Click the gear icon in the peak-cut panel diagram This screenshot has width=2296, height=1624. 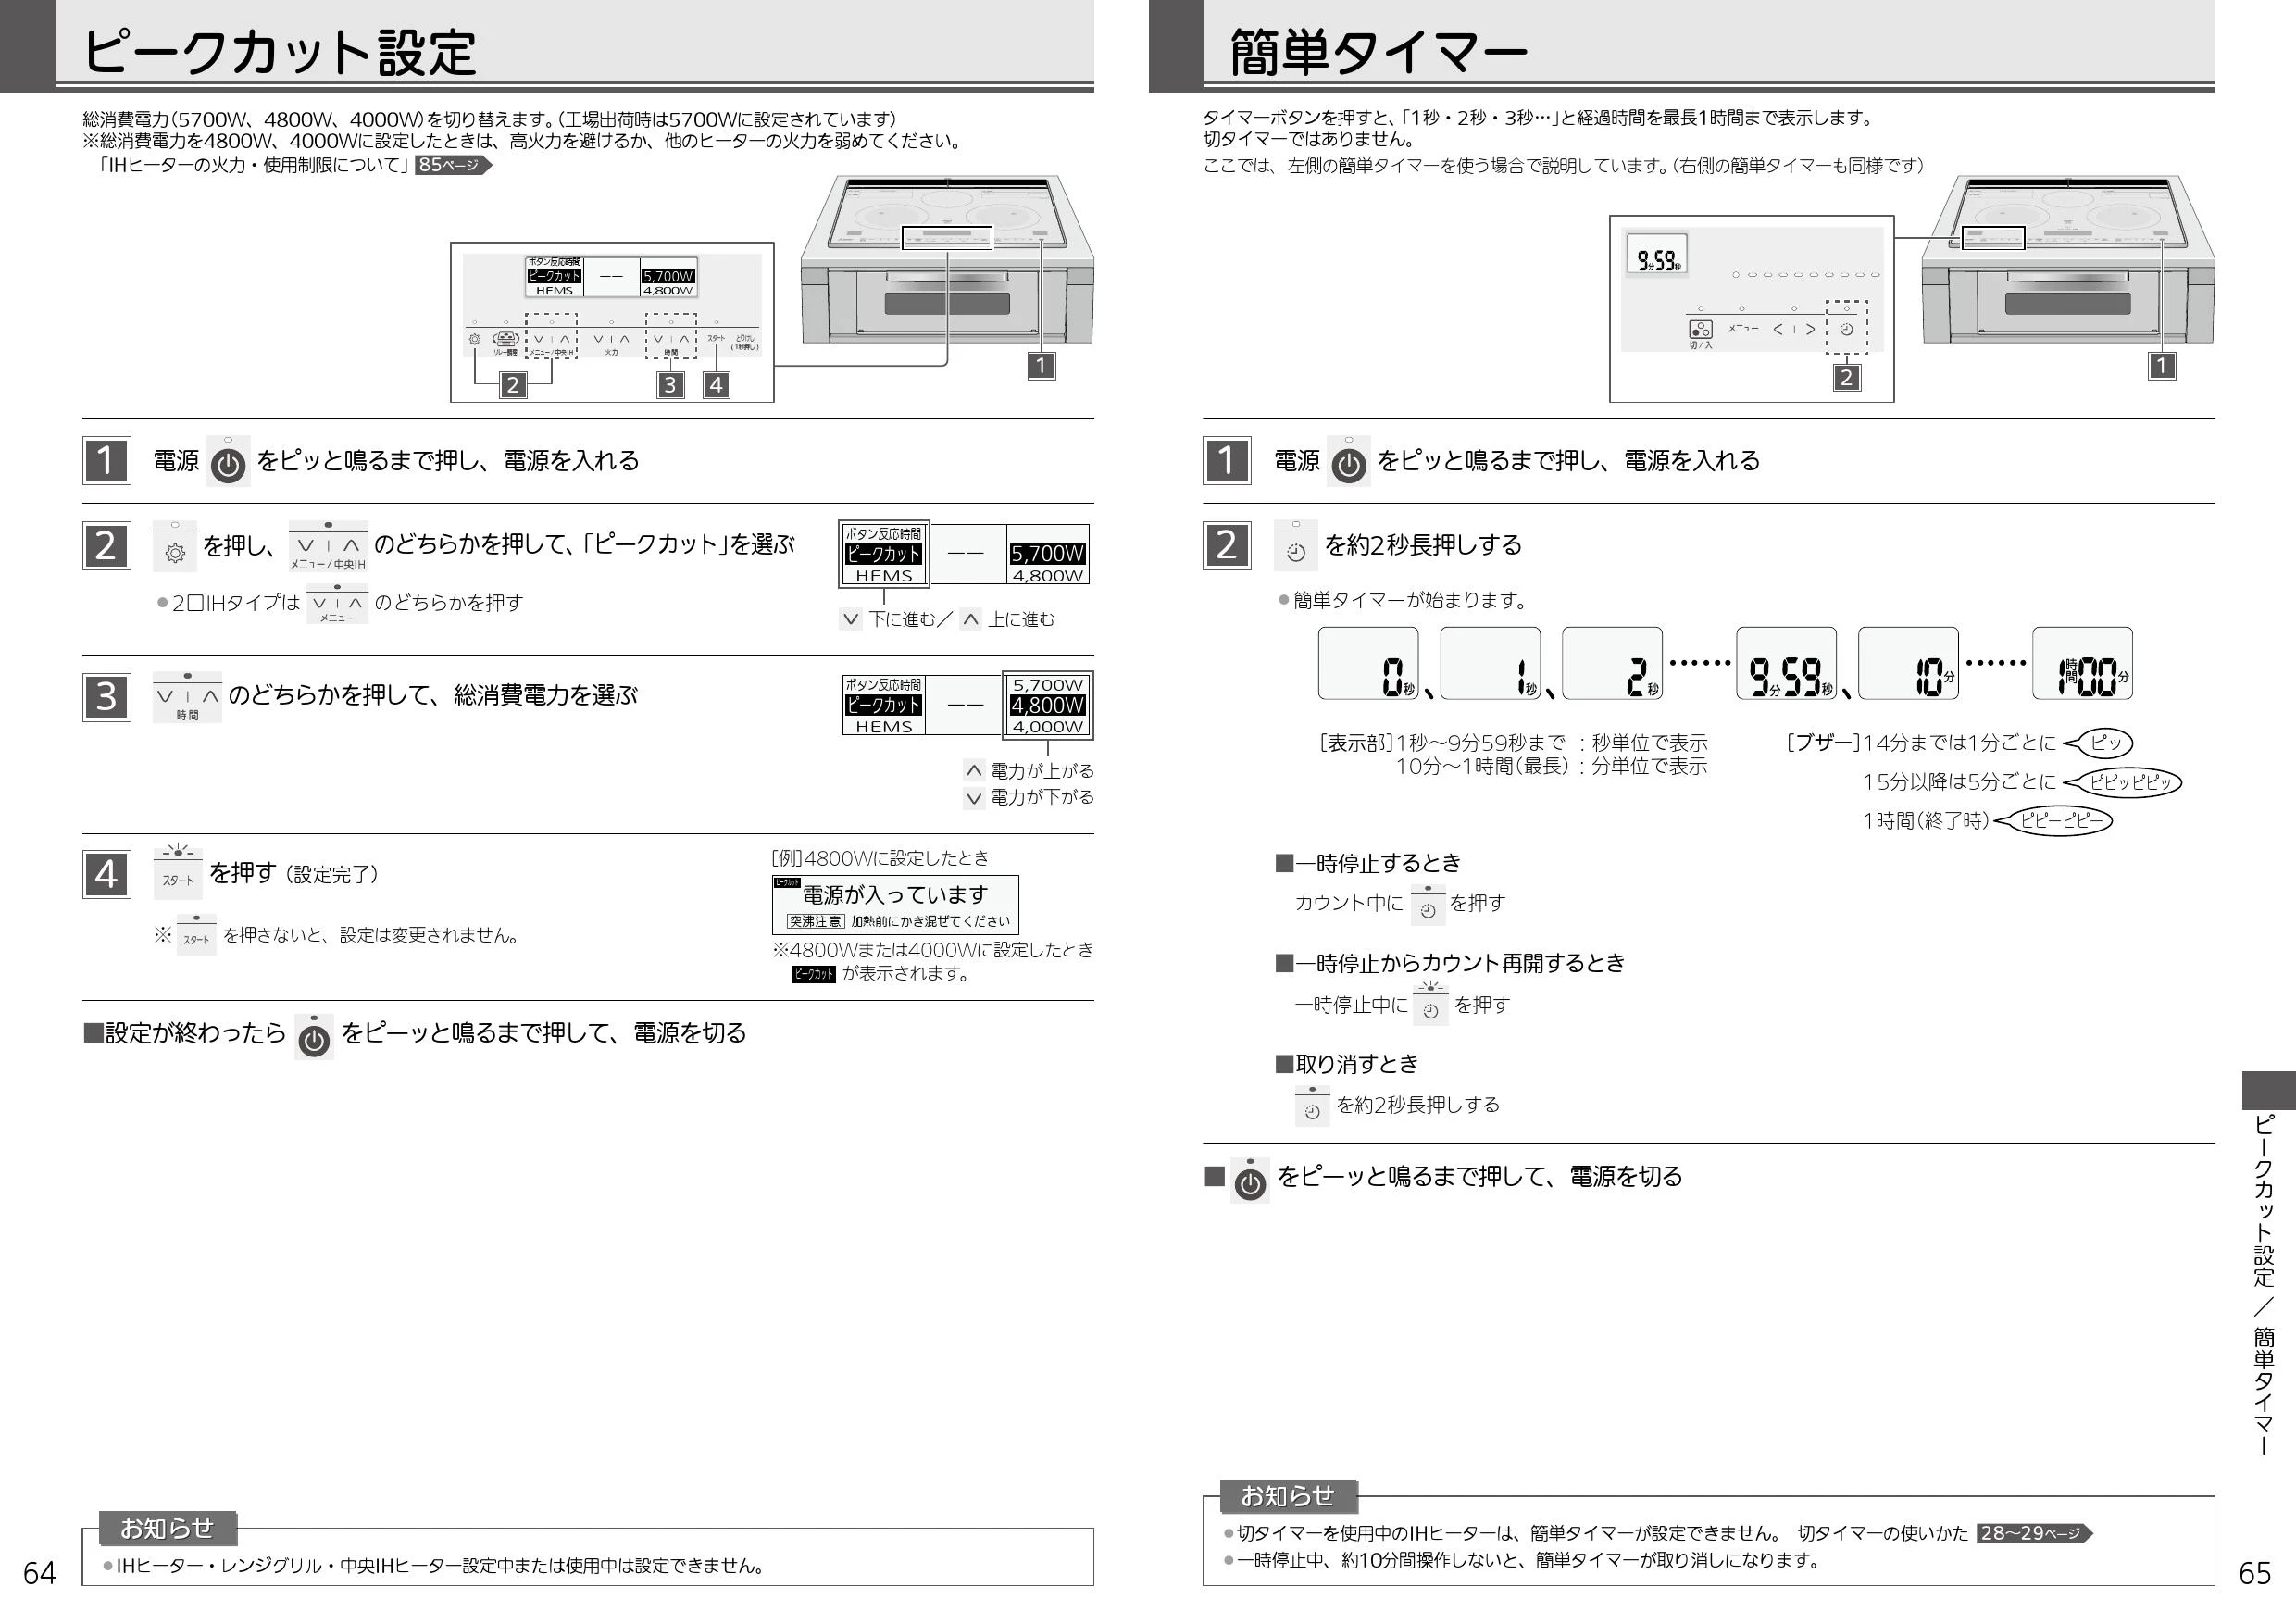click(x=475, y=339)
